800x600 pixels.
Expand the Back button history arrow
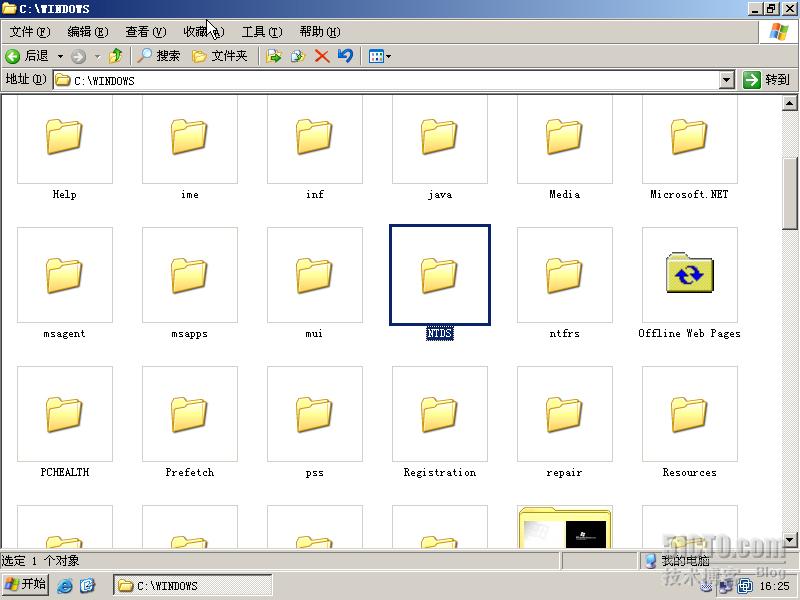coord(60,56)
